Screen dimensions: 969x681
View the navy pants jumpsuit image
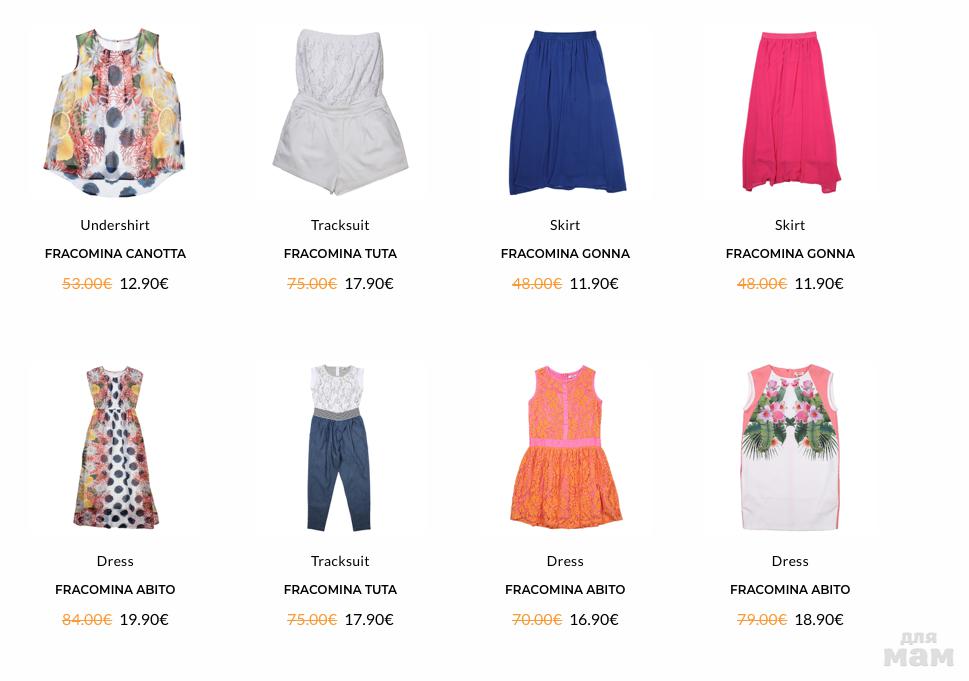(x=339, y=447)
